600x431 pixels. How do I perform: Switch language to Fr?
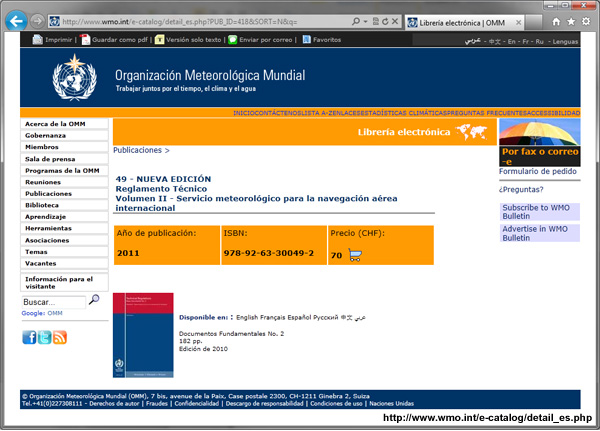(x=526, y=41)
